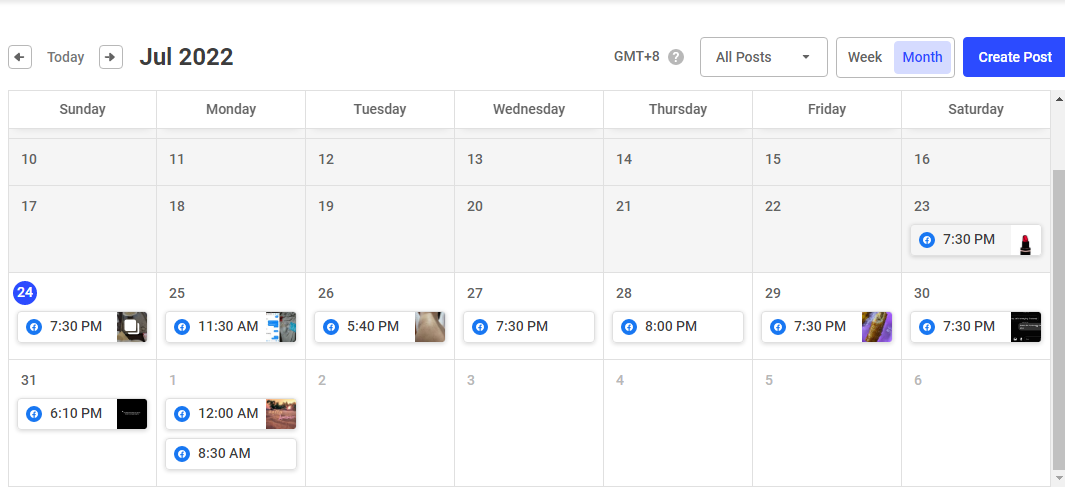Viewport: 1065px width, 501px height.
Task: Click Facebook icon on 8:00 PM post
Action: [x=629, y=327]
